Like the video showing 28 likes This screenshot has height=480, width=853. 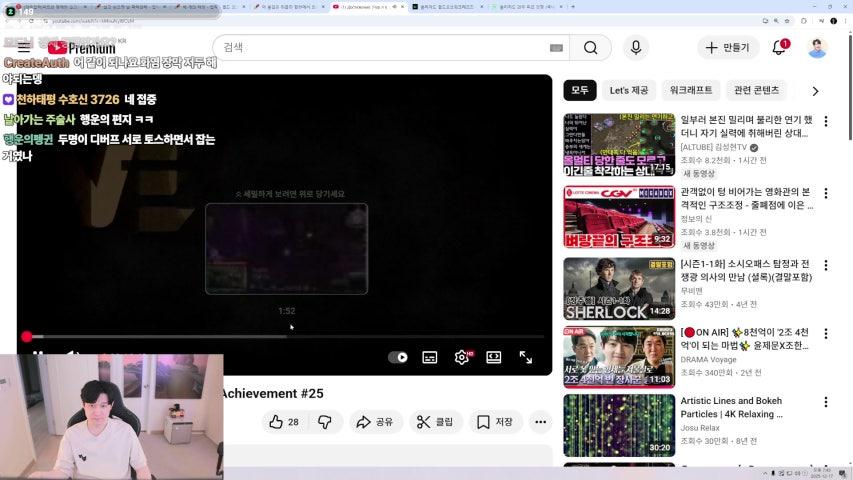pyautogui.click(x=284, y=422)
